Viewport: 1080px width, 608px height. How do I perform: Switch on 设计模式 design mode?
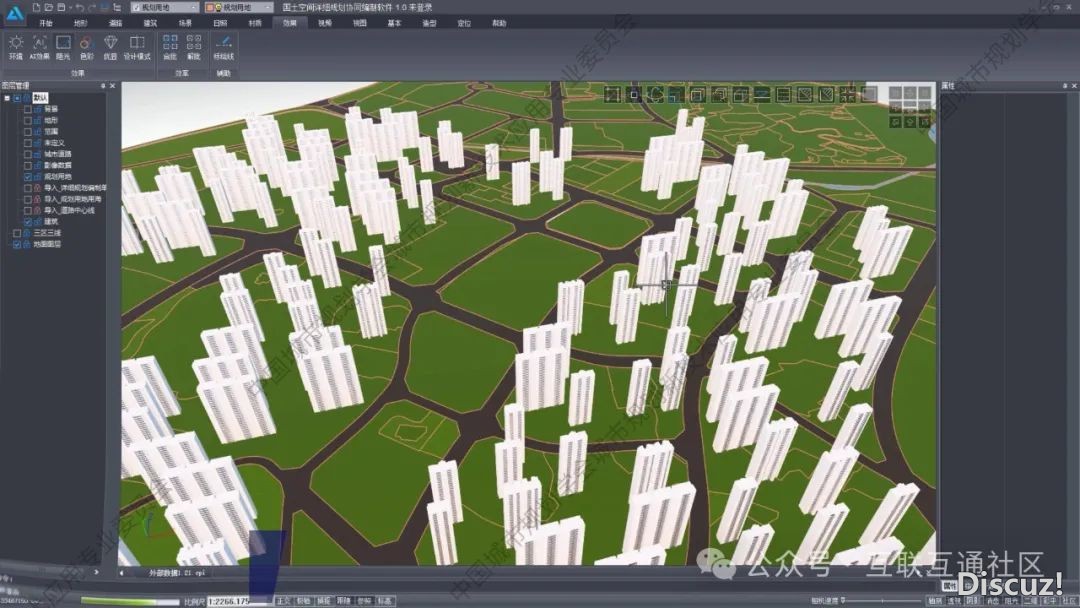pyautogui.click(x=137, y=48)
